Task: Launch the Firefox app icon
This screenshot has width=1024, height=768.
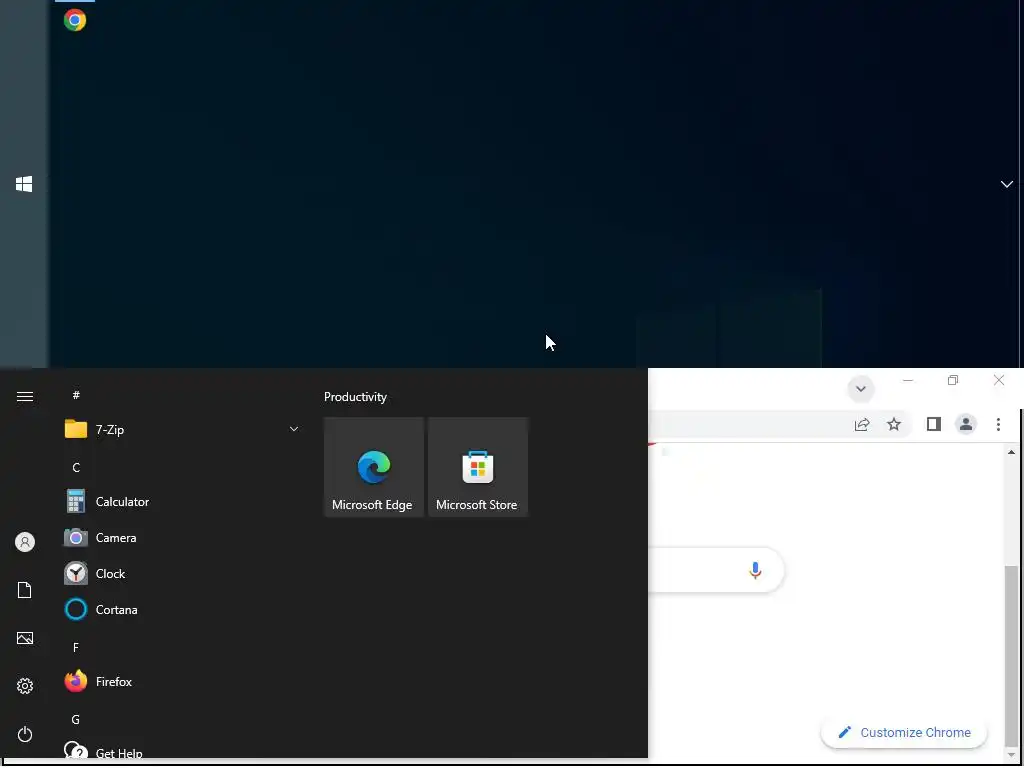Action: coord(76,681)
